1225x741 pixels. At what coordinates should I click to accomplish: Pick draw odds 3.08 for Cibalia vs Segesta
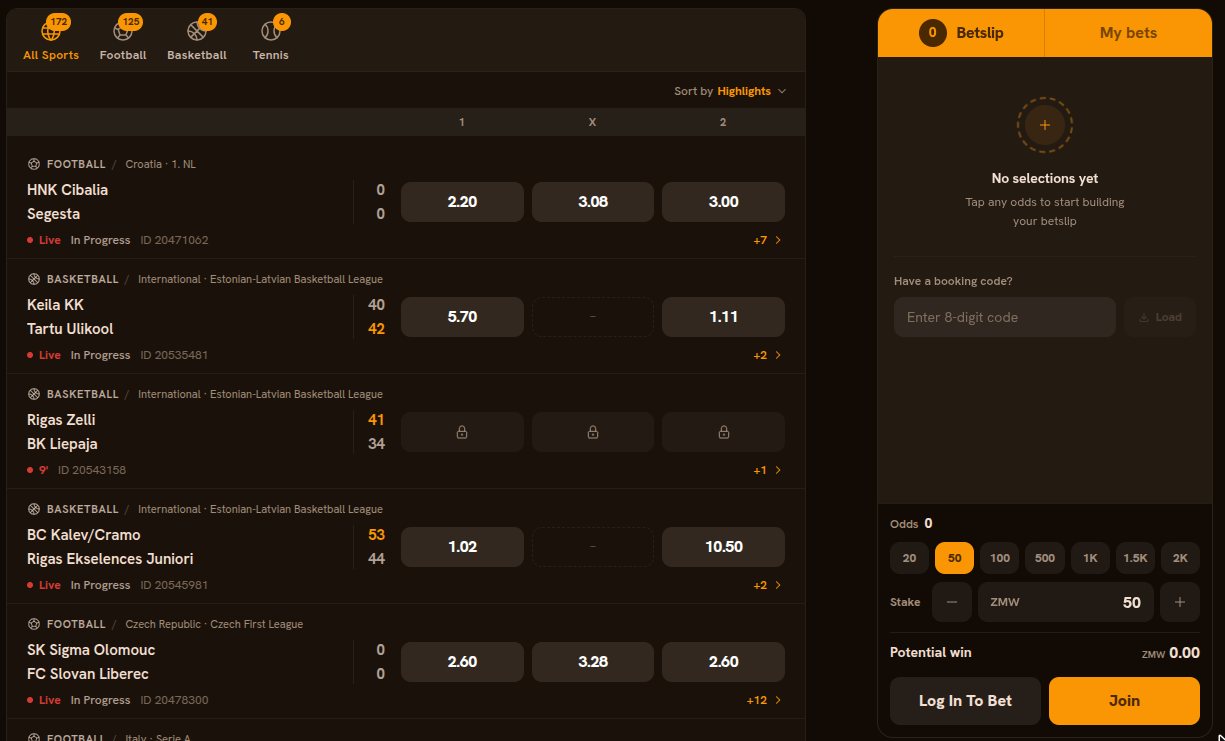(x=593, y=202)
